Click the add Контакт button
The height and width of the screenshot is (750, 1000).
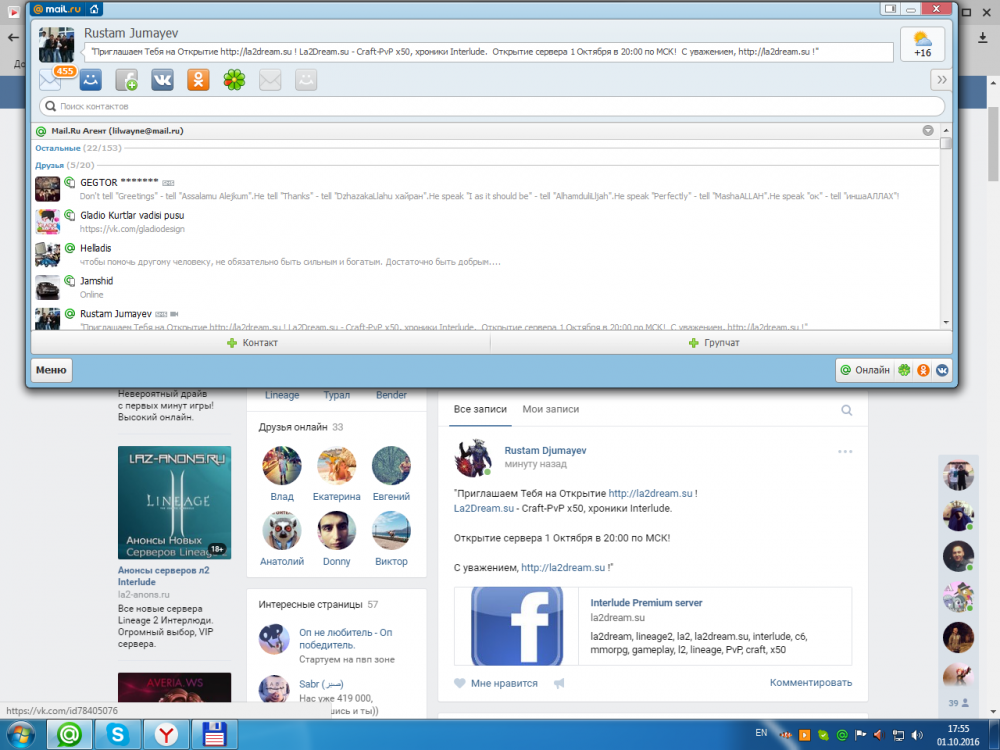click(252, 343)
